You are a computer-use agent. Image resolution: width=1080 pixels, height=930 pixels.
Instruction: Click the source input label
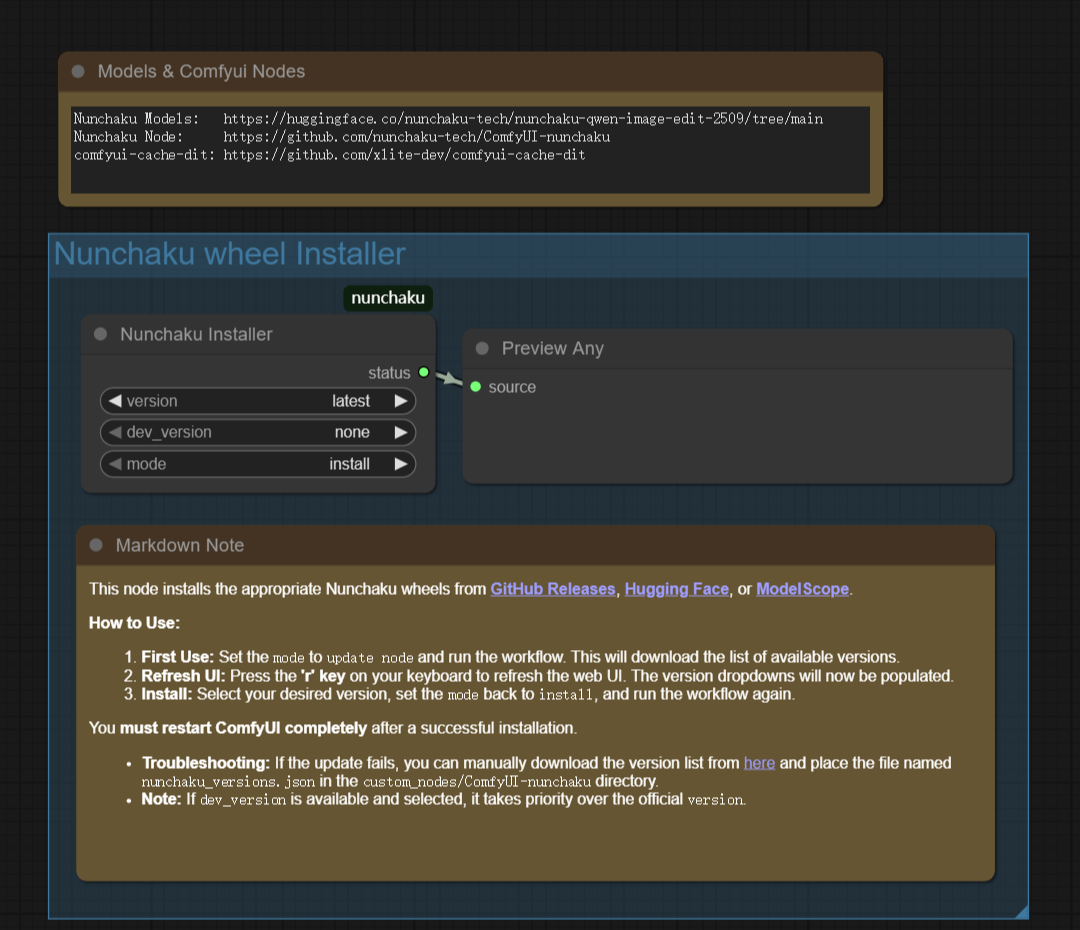pyautogui.click(x=512, y=387)
